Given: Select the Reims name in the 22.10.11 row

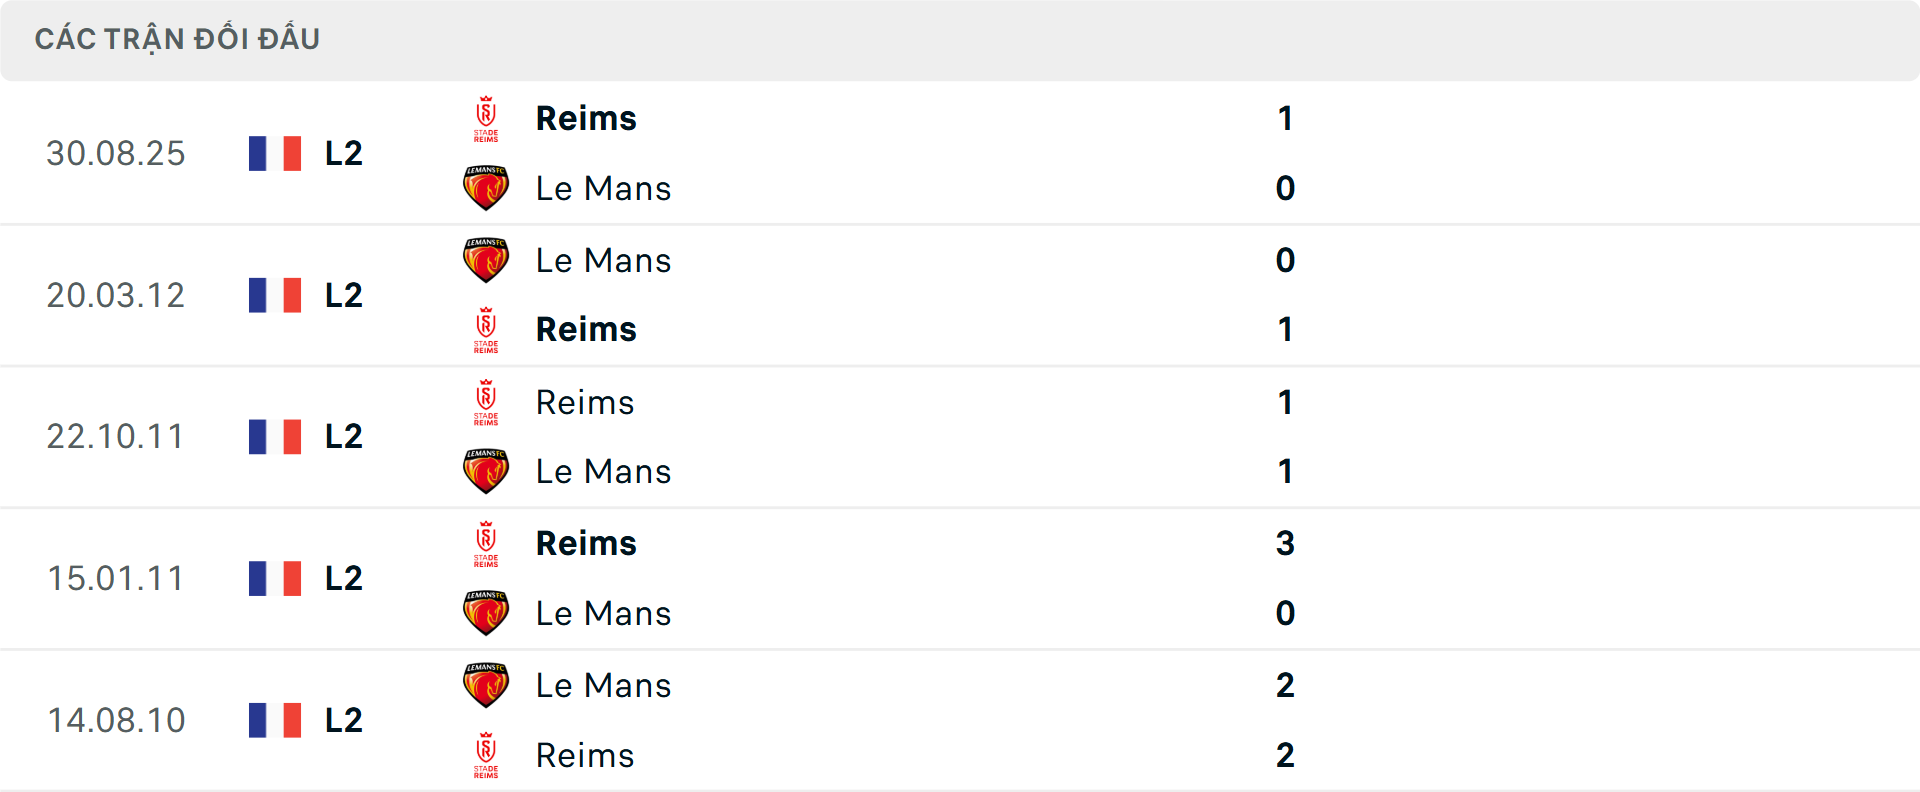Looking at the screenshot, I should click(585, 402).
